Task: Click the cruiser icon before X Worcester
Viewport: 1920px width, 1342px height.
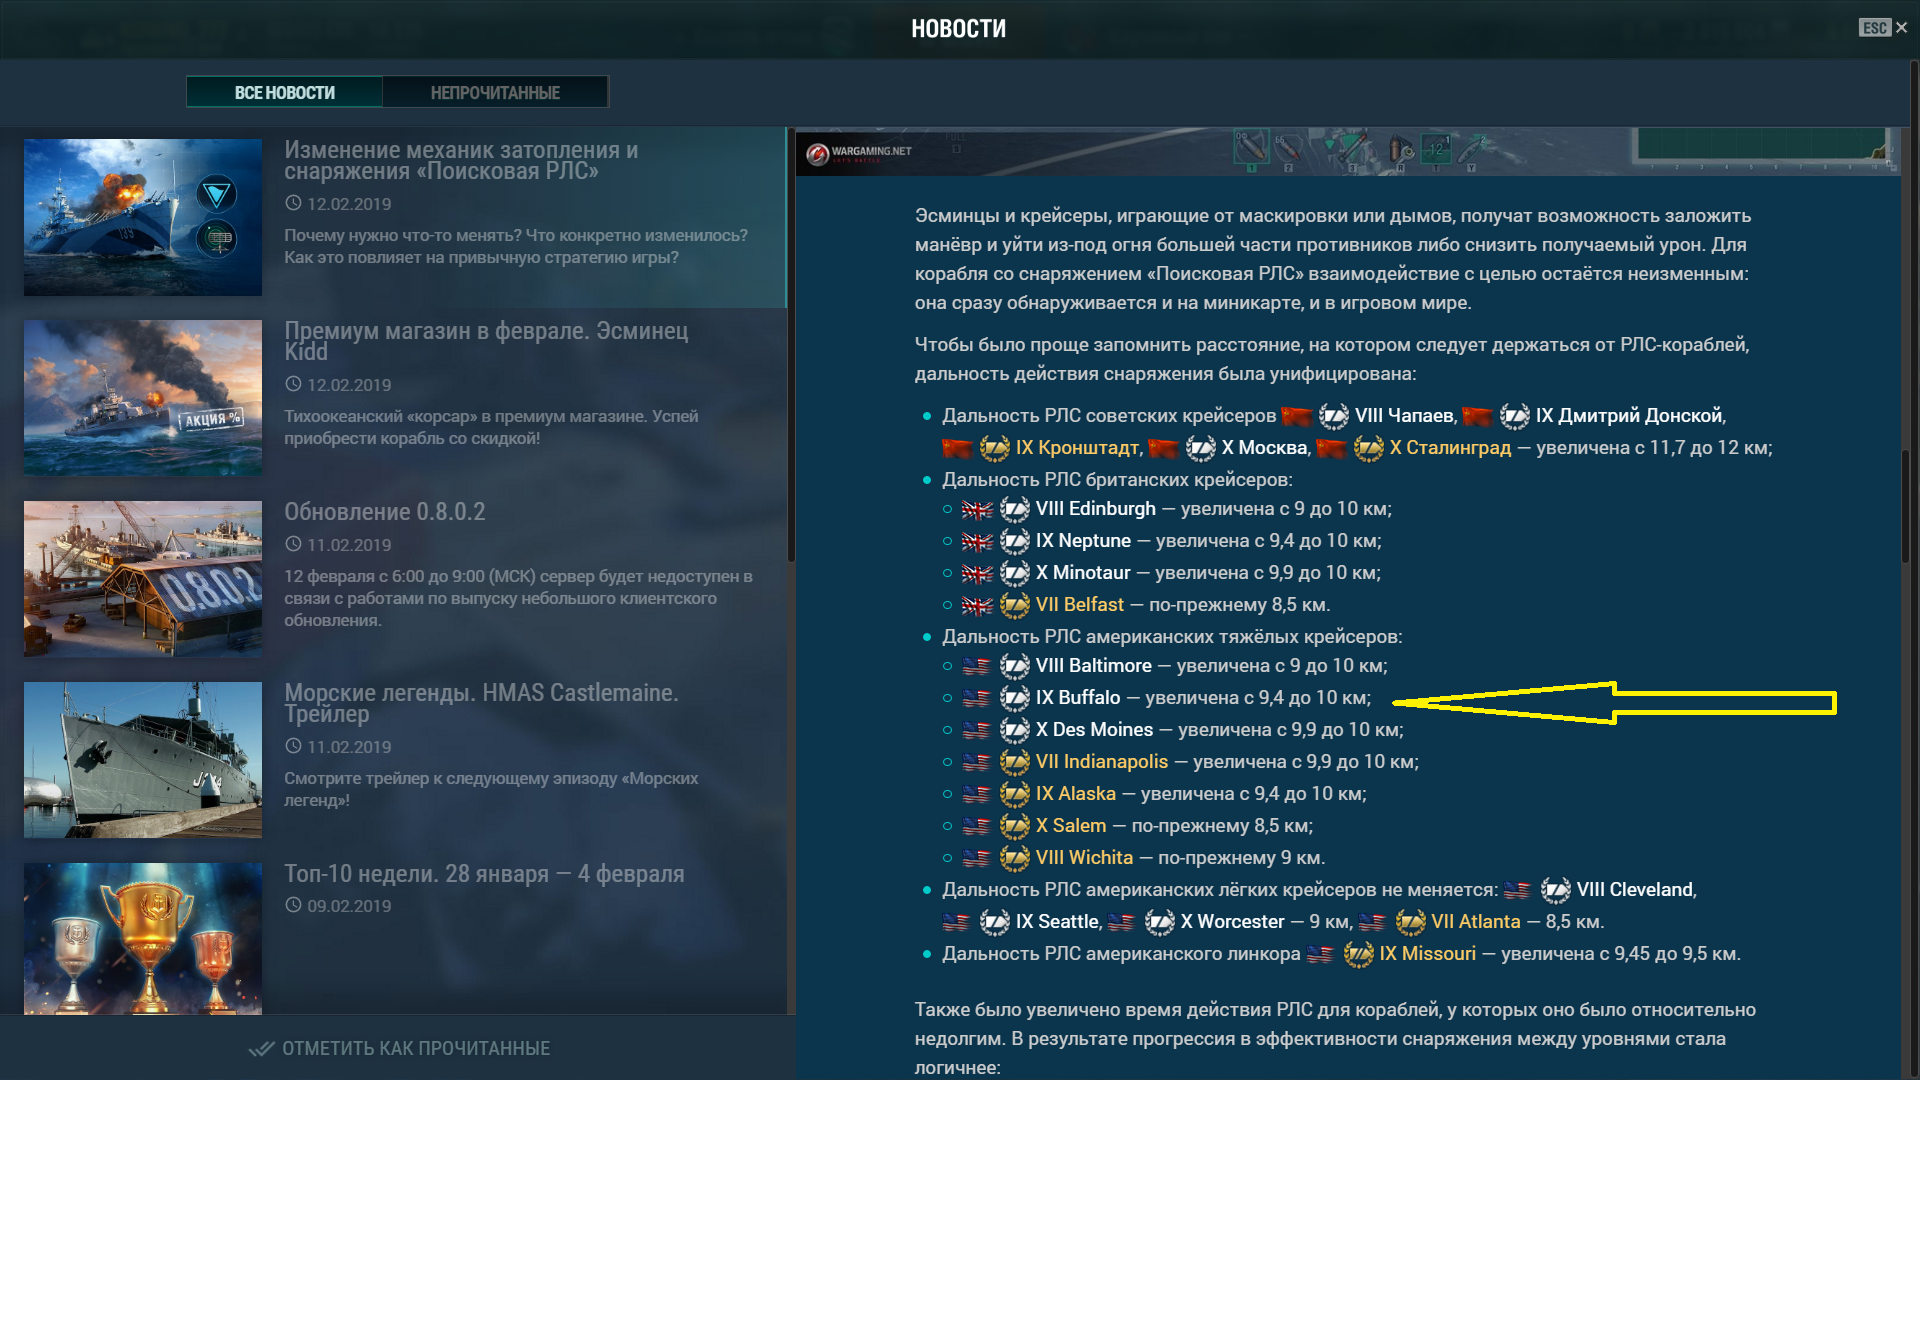Action: click(x=1159, y=922)
